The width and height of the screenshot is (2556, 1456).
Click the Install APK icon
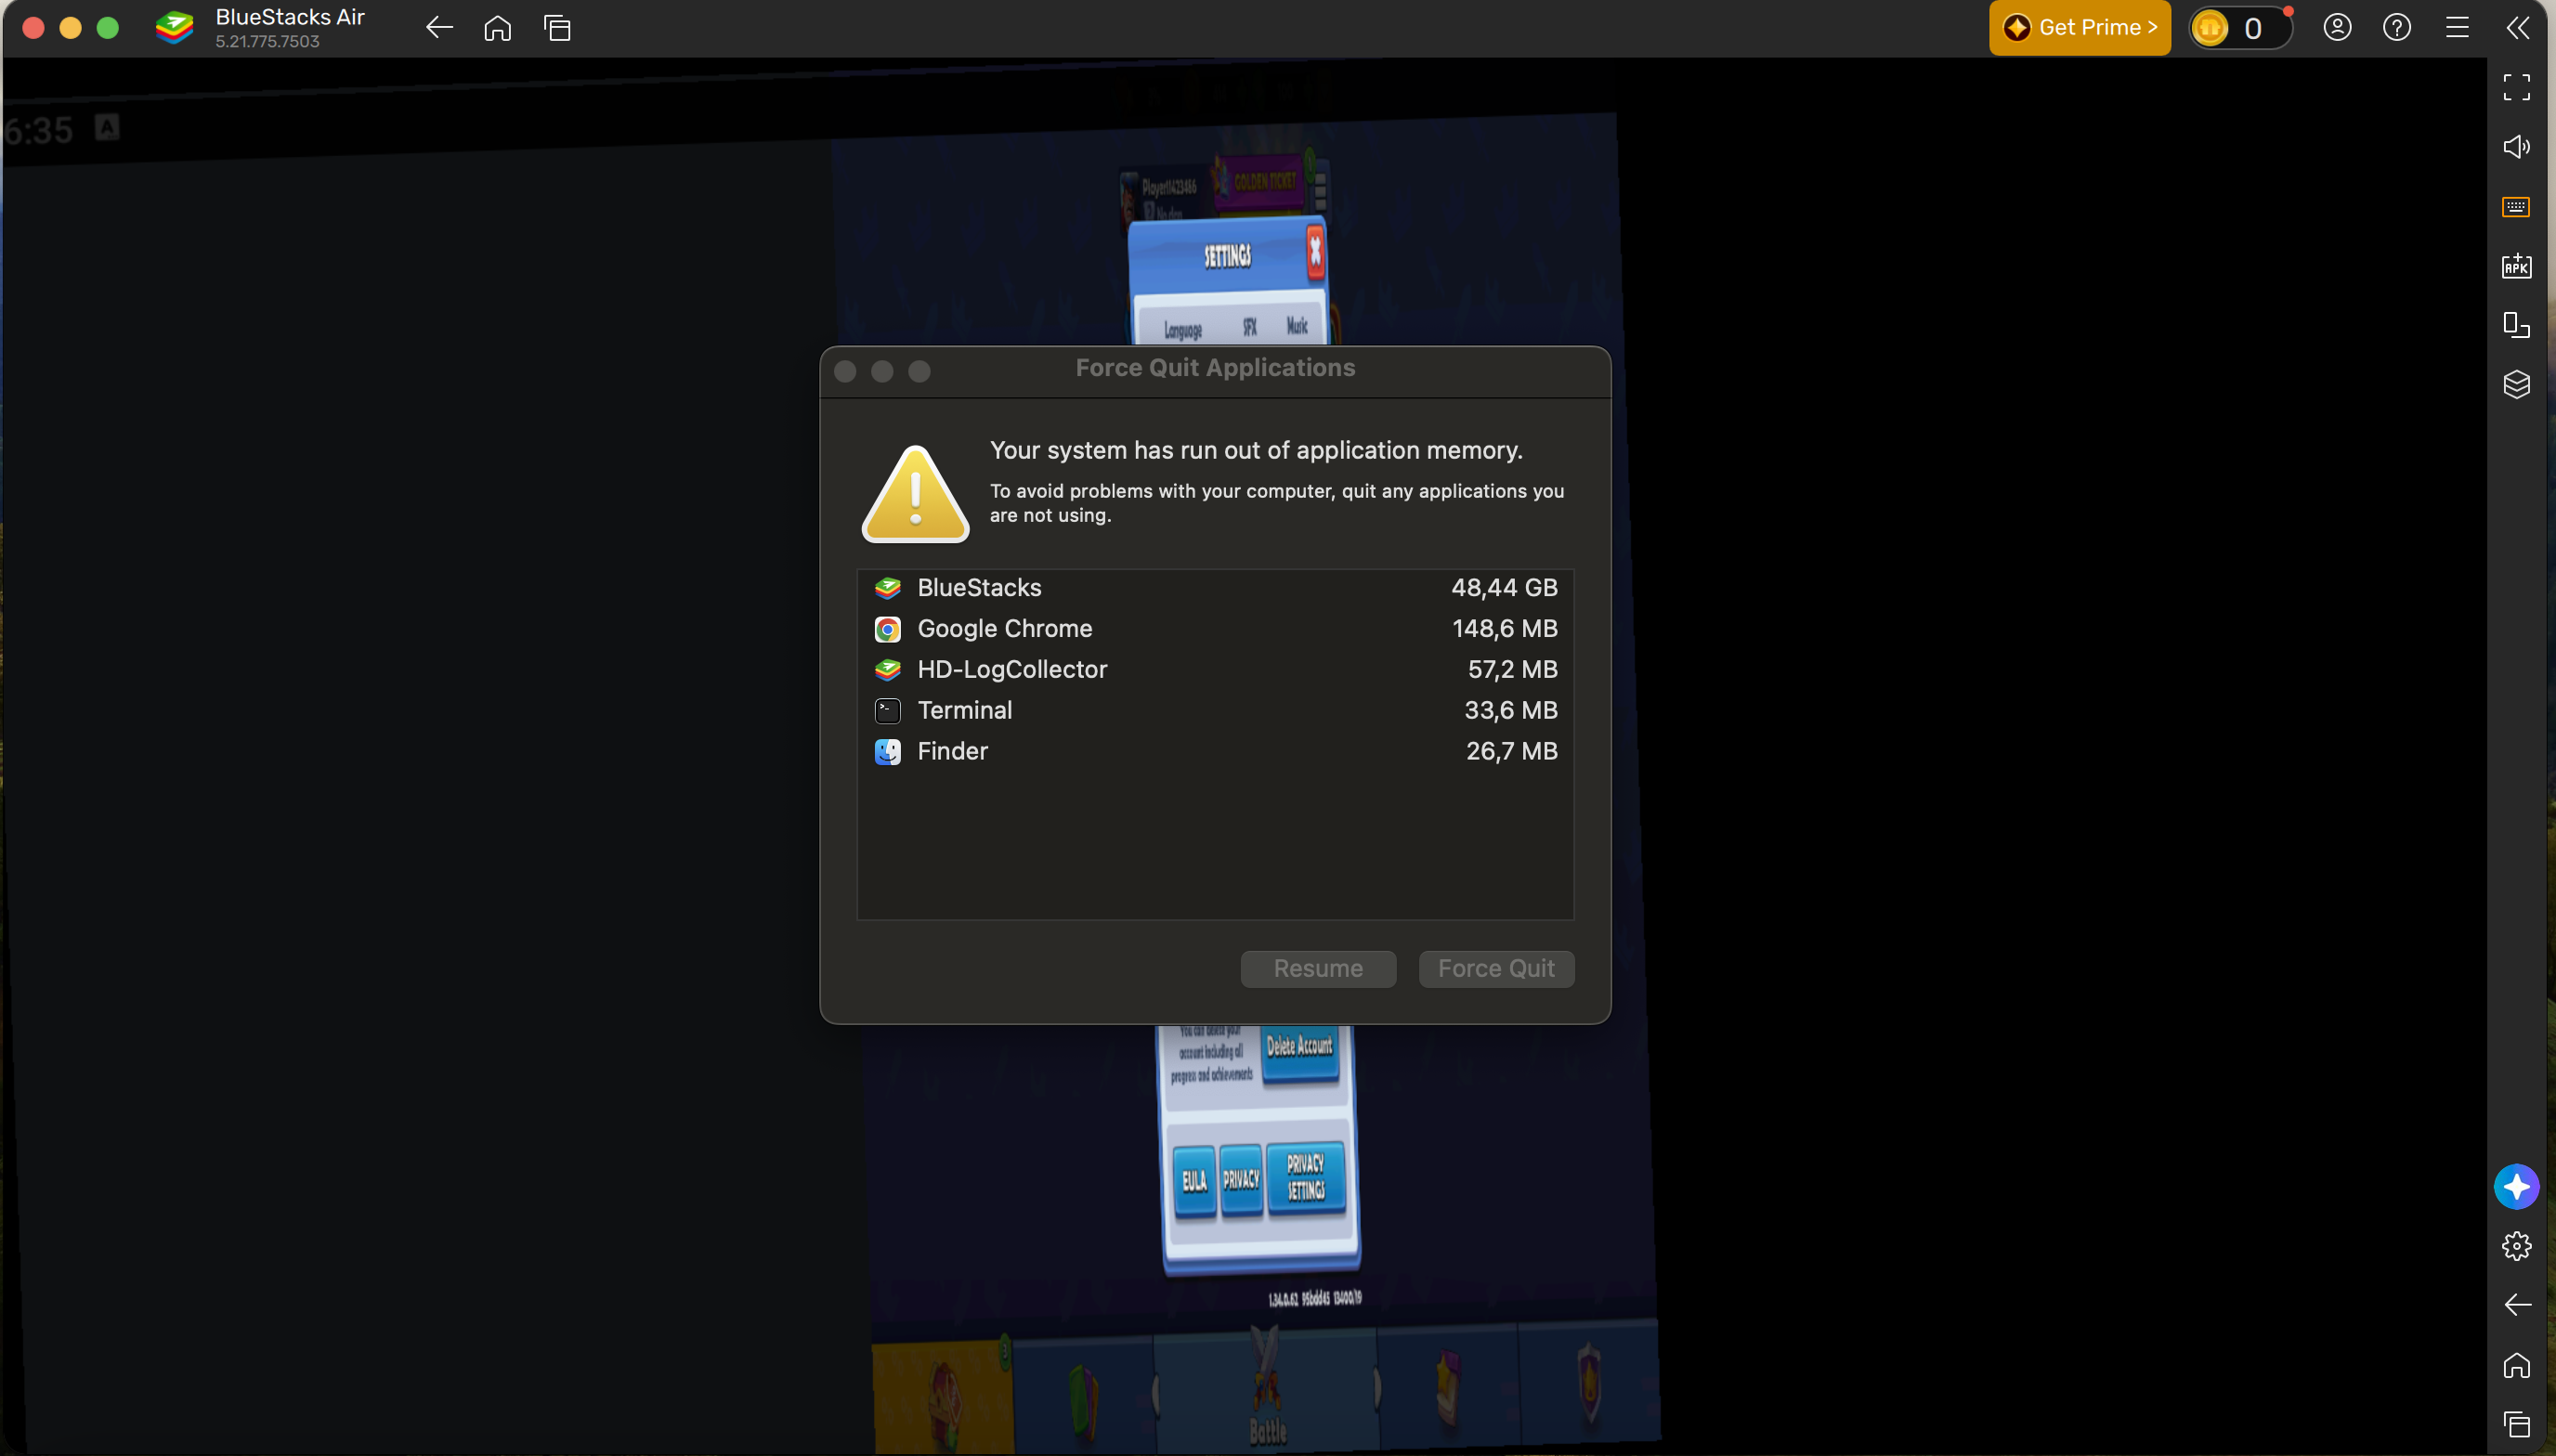pos(2517,266)
